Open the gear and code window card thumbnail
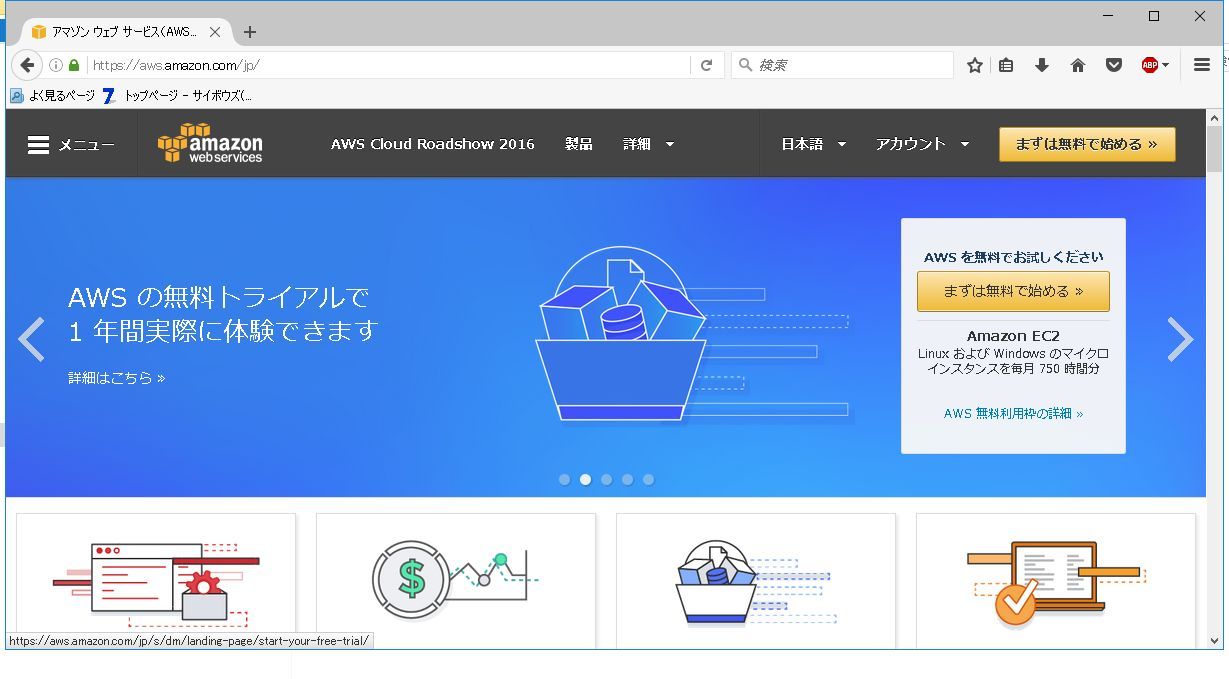 [x=156, y=582]
